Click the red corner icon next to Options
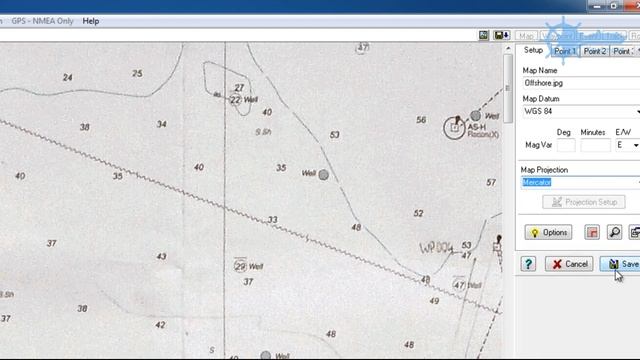 point(592,232)
